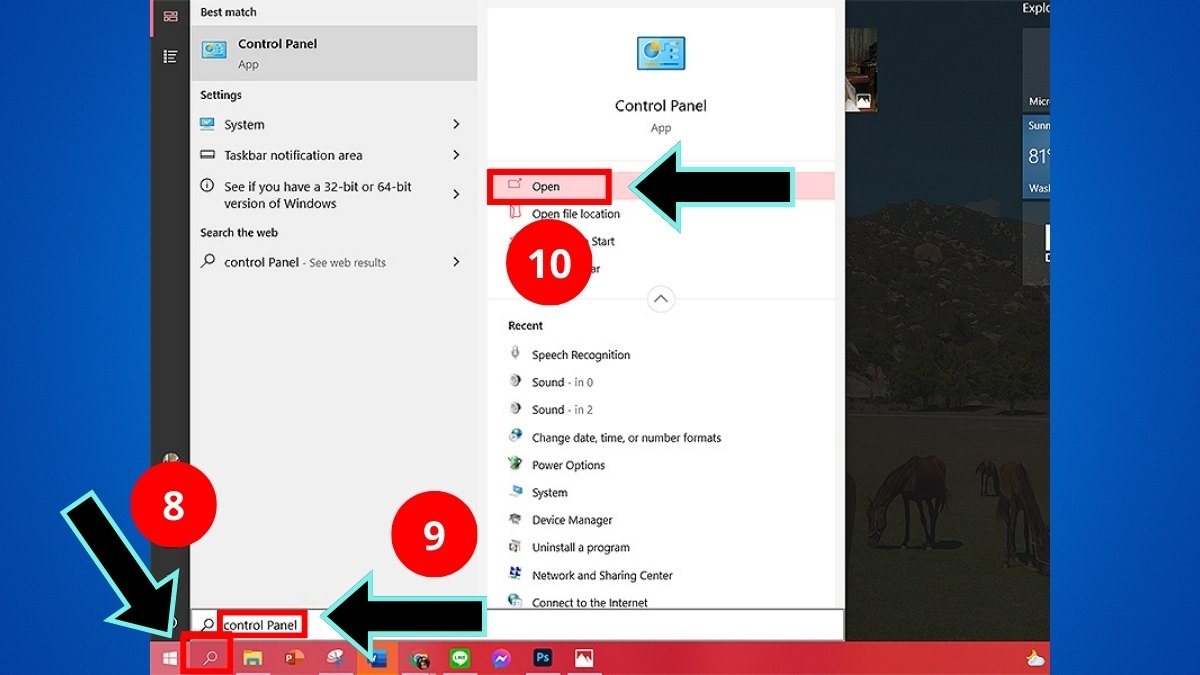Open PowerPoint from the taskbar
Image resolution: width=1200 pixels, height=675 pixels.
click(294, 658)
